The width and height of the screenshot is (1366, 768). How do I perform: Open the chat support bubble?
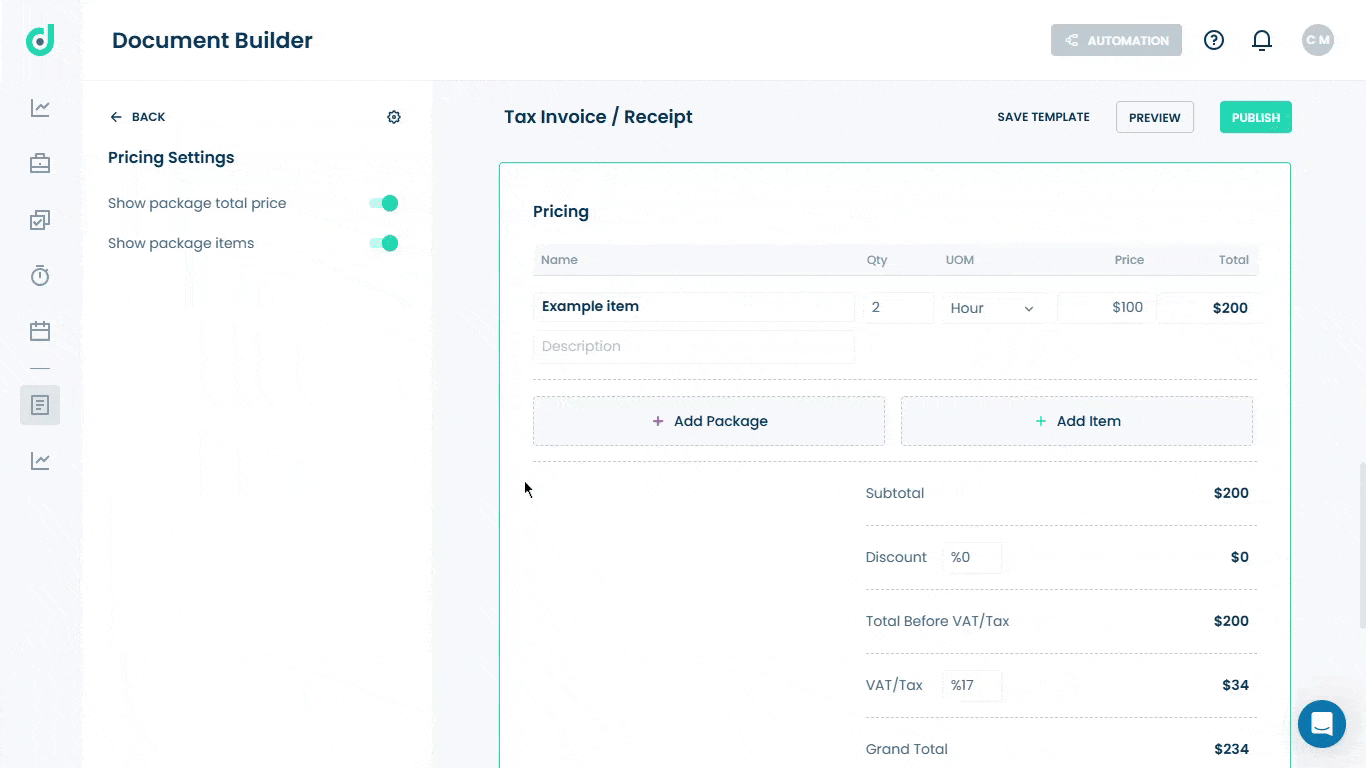pos(1322,724)
